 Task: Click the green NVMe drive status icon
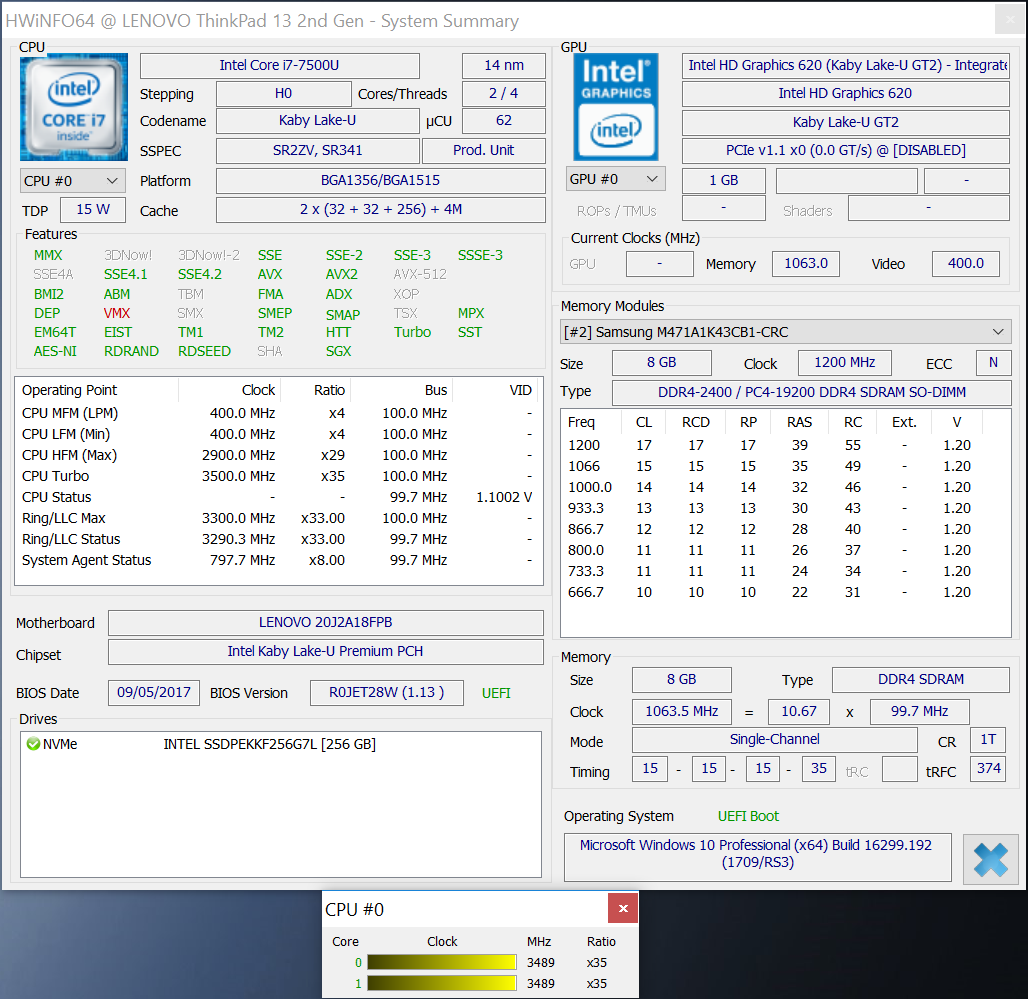click(33, 744)
